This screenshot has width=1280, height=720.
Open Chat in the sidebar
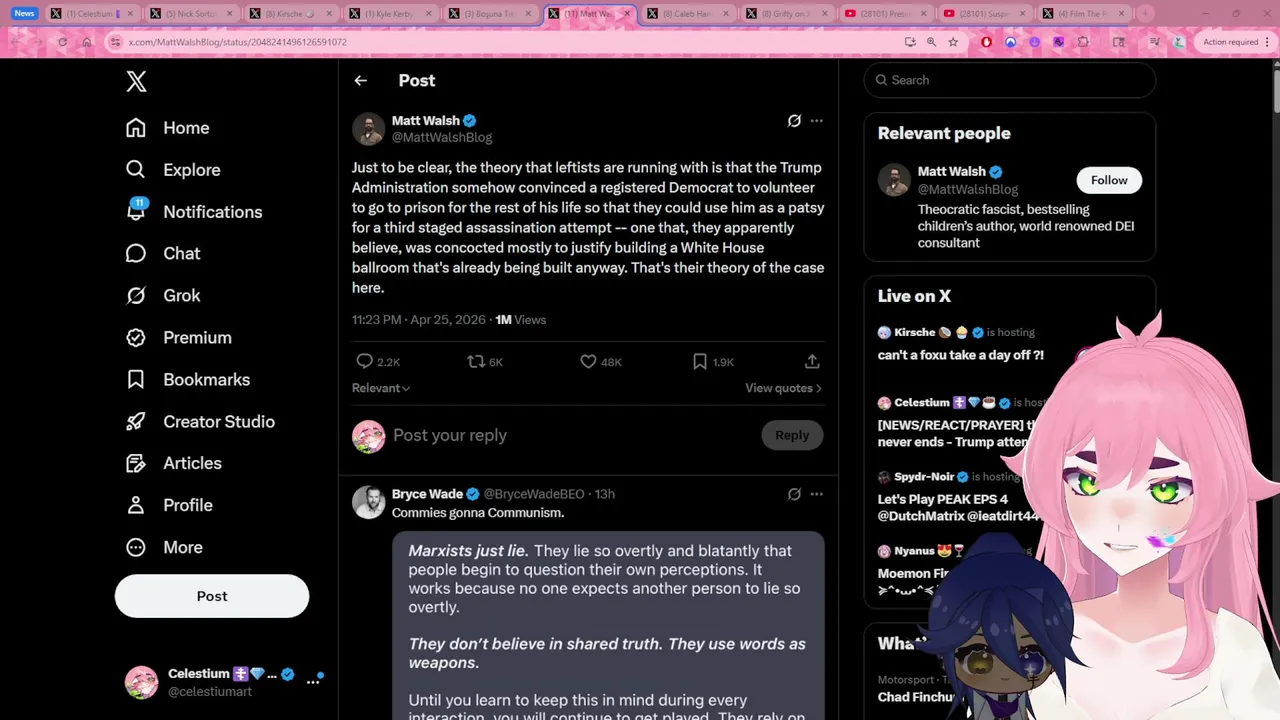[163, 254]
